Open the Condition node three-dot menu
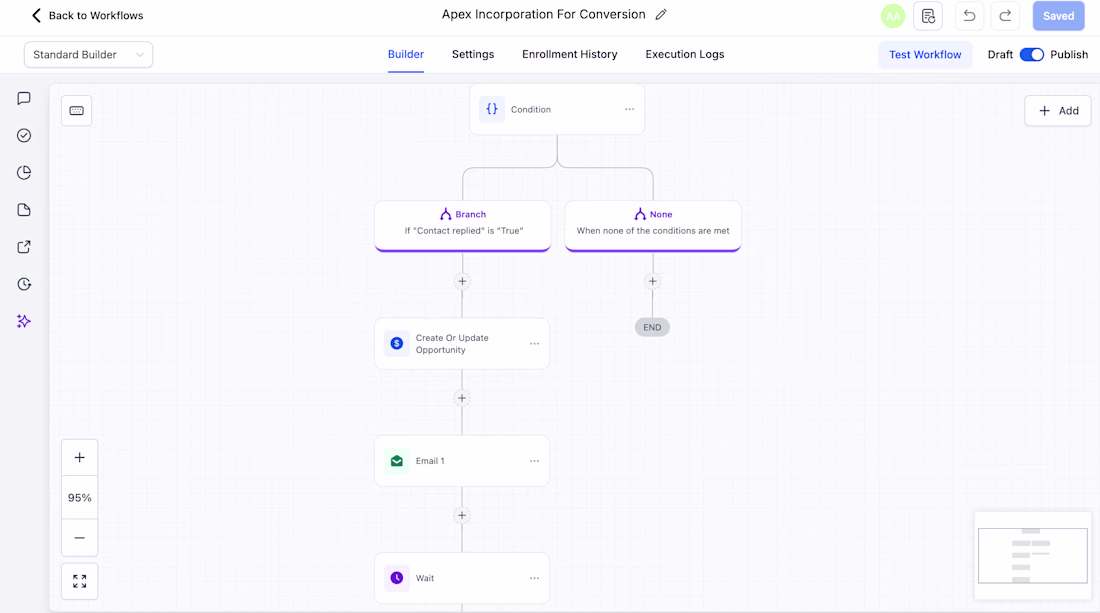 click(x=629, y=109)
